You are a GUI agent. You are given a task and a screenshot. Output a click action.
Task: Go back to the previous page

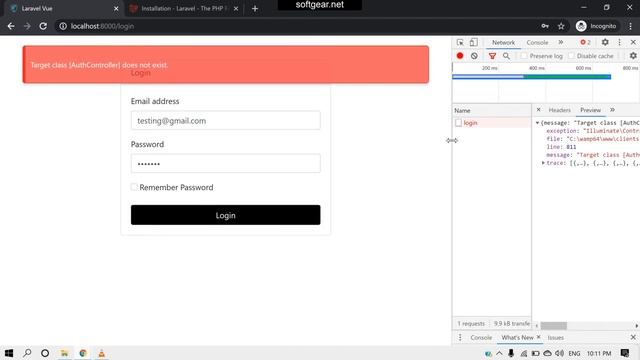click(11, 26)
